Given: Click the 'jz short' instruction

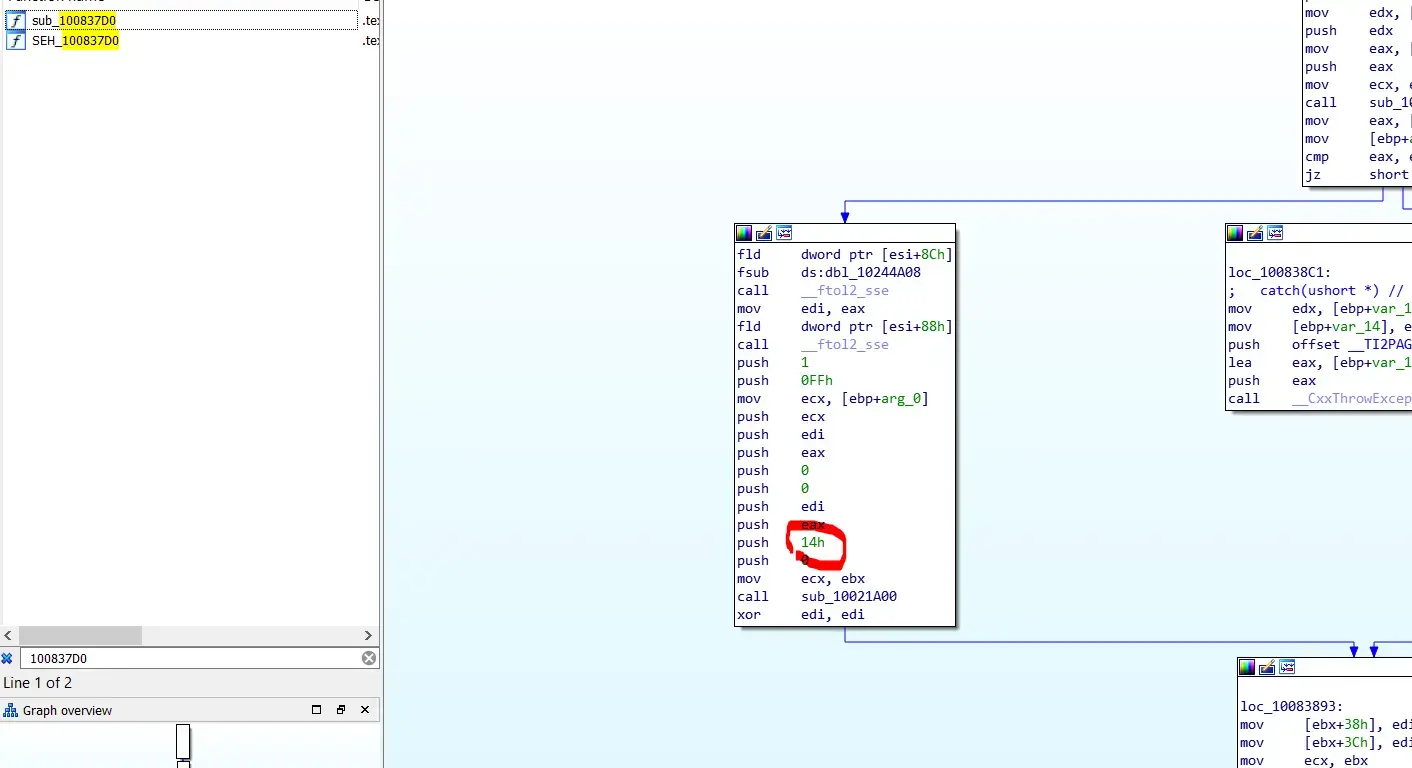Looking at the screenshot, I should [x=1357, y=175].
